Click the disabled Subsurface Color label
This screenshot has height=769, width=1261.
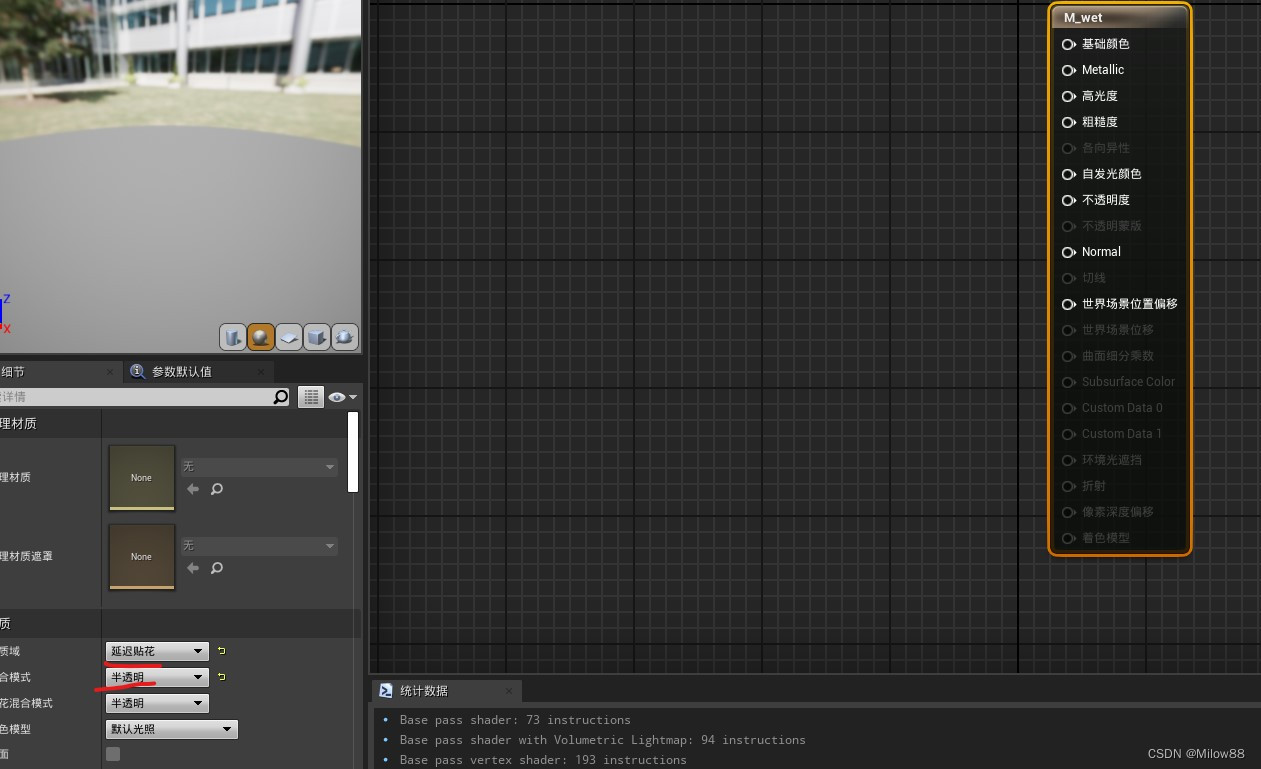point(1128,382)
